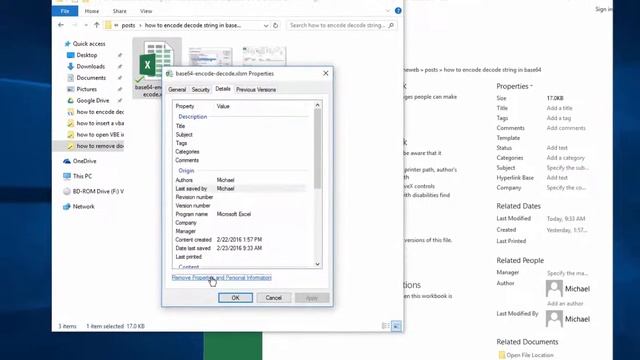This screenshot has width=640, height=360.
Task: Switch to large icons view in status bar
Action: (396, 326)
